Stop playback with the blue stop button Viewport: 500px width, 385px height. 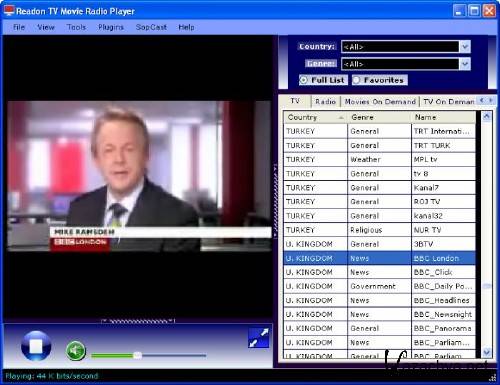pyautogui.click(x=36, y=346)
